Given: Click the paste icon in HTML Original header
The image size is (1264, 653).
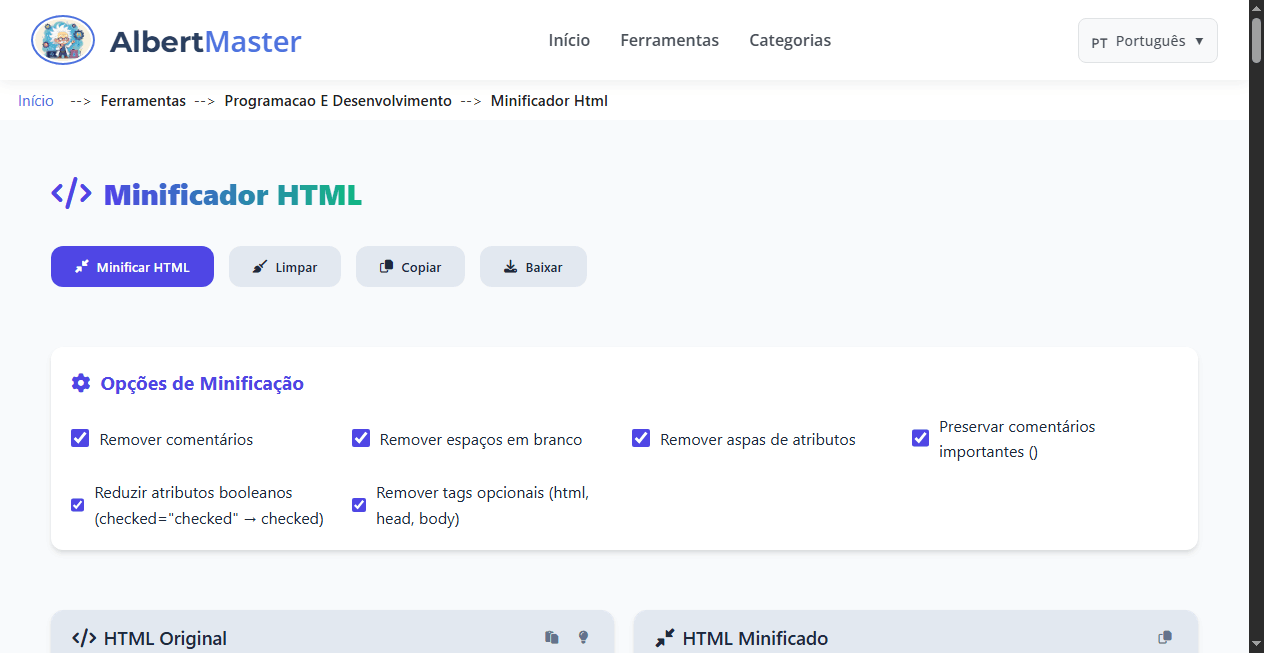Looking at the screenshot, I should click(551, 636).
